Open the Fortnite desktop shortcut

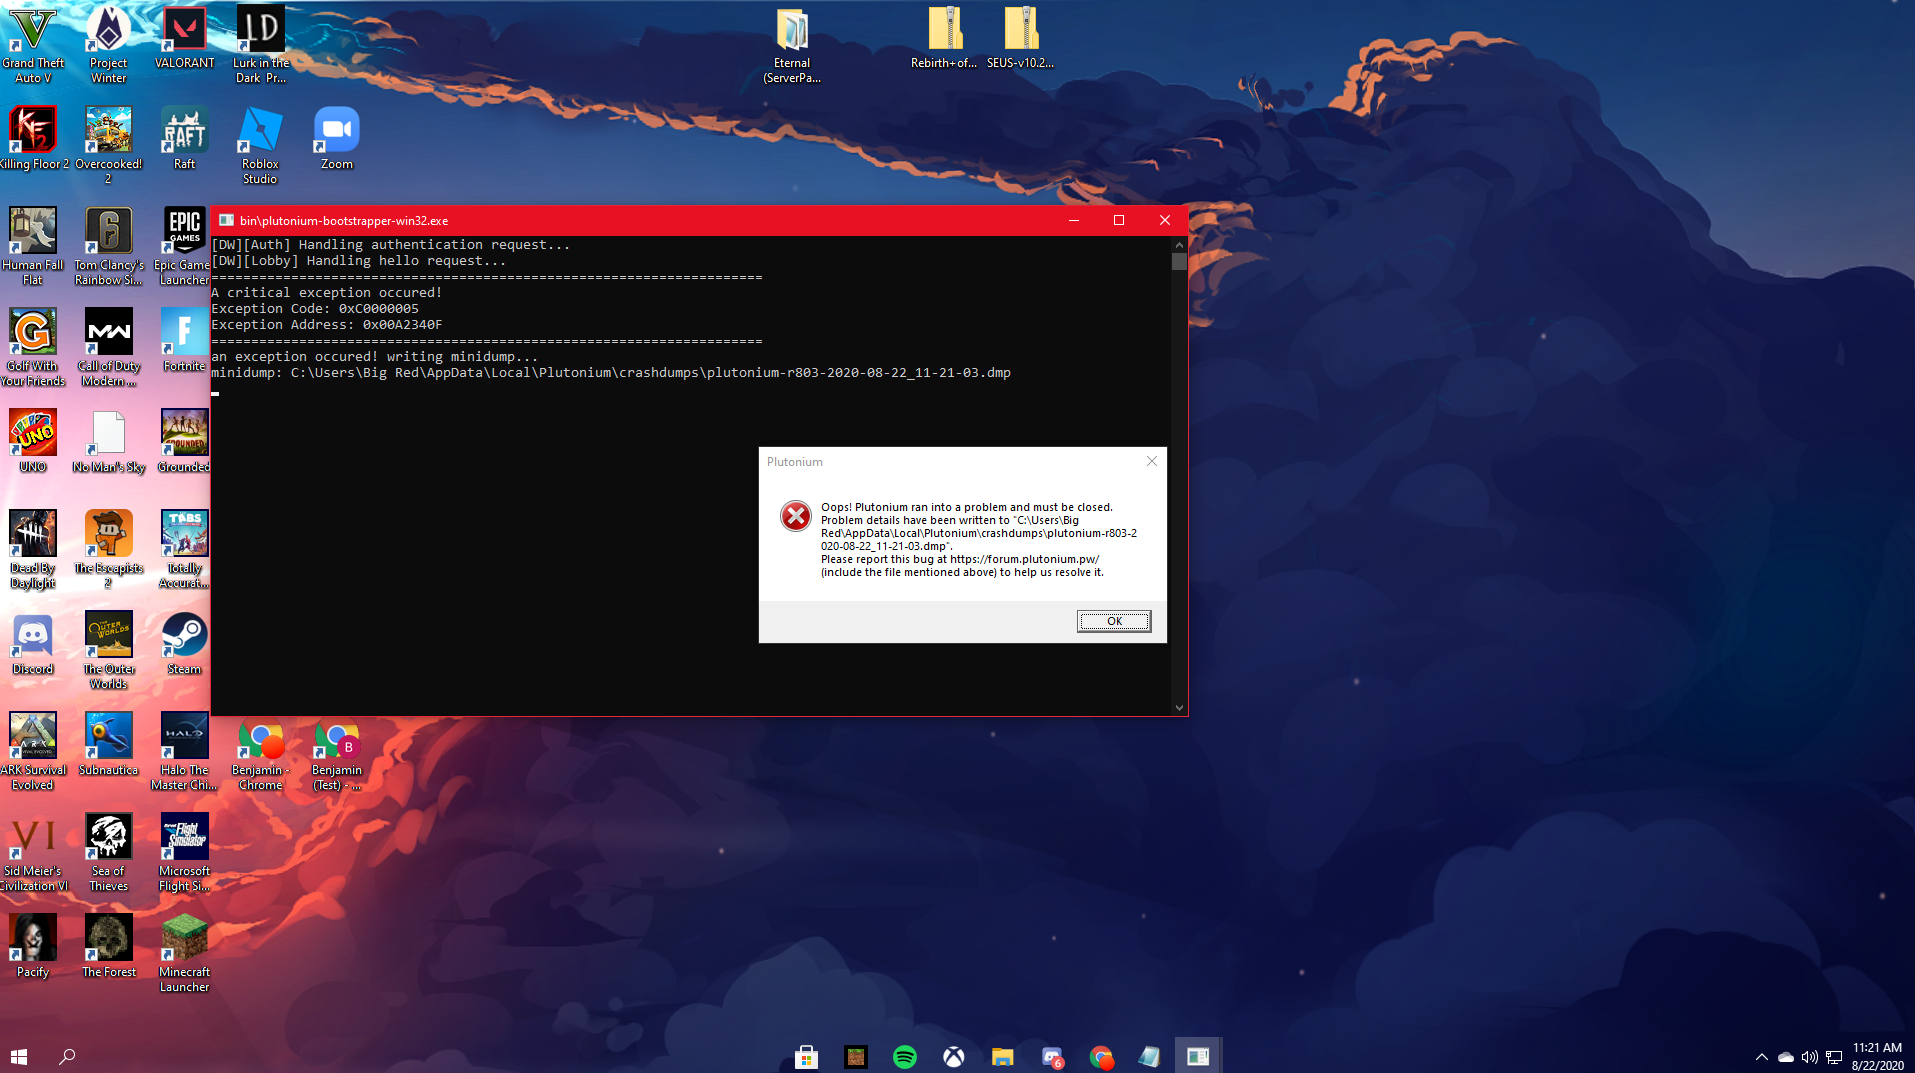(x=184, y=339)
